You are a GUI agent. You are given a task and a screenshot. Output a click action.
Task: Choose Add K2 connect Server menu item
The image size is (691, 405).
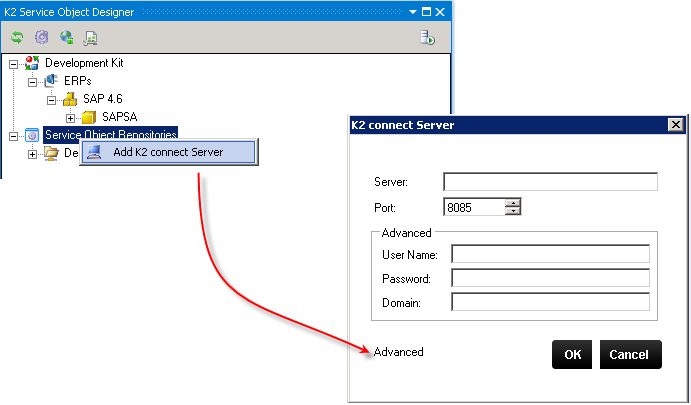coord(169,152)
